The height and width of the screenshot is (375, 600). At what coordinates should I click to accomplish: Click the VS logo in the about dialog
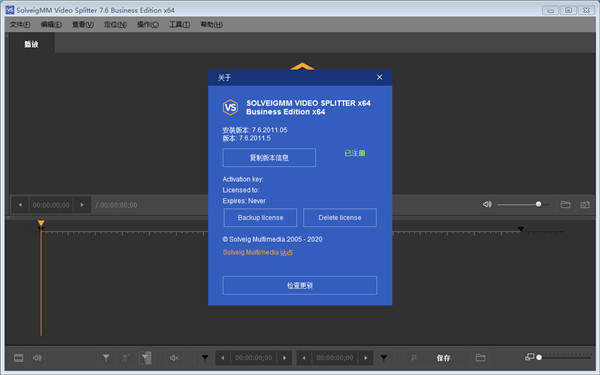(x=230, y=108)
